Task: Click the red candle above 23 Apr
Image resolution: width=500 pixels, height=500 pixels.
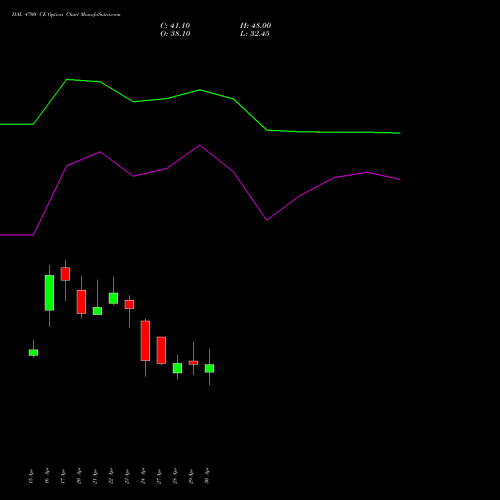Action: tap(129, 304)
